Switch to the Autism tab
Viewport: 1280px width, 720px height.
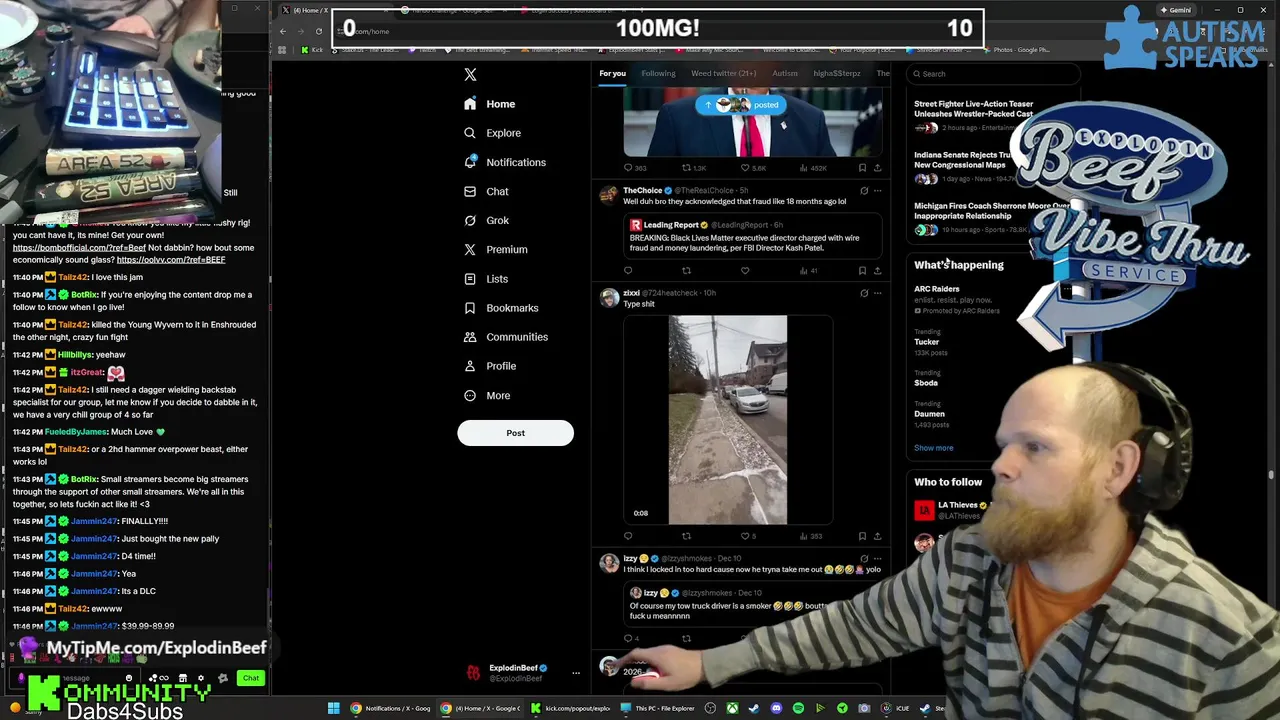tap(785, 73)
